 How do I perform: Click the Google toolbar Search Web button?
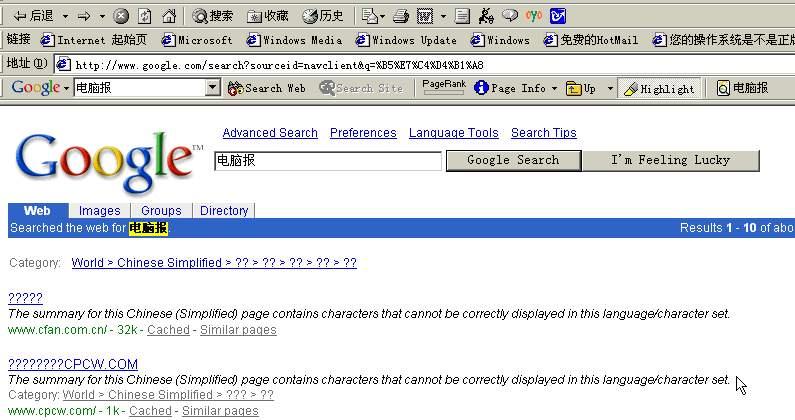click(x=266, y=88)
